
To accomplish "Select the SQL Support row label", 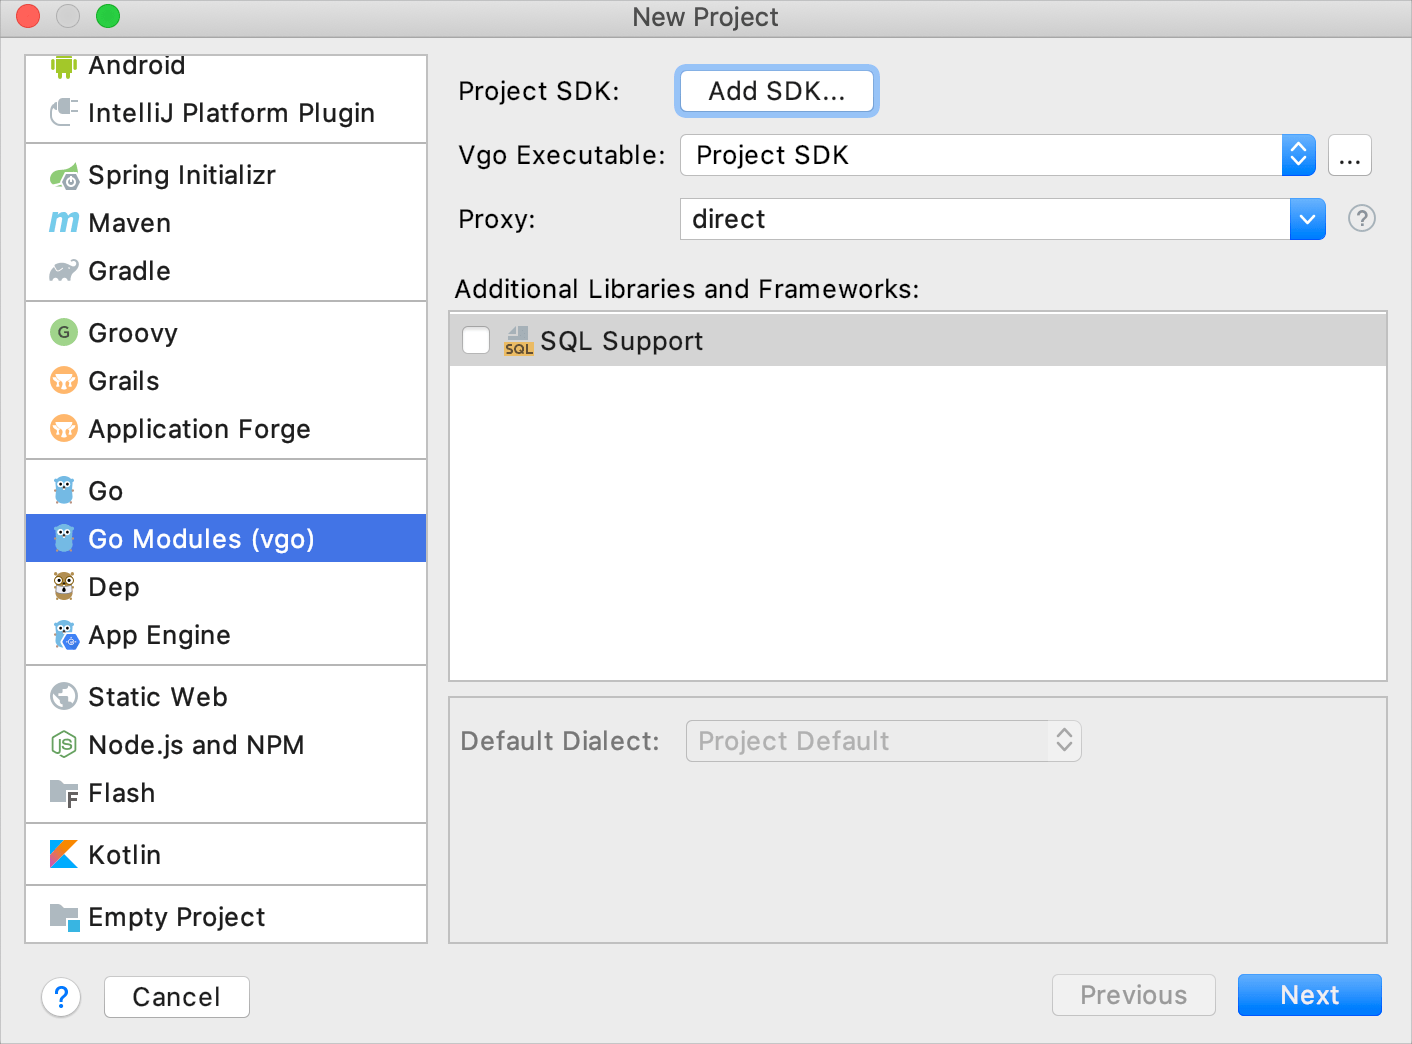I will [621, 341].
